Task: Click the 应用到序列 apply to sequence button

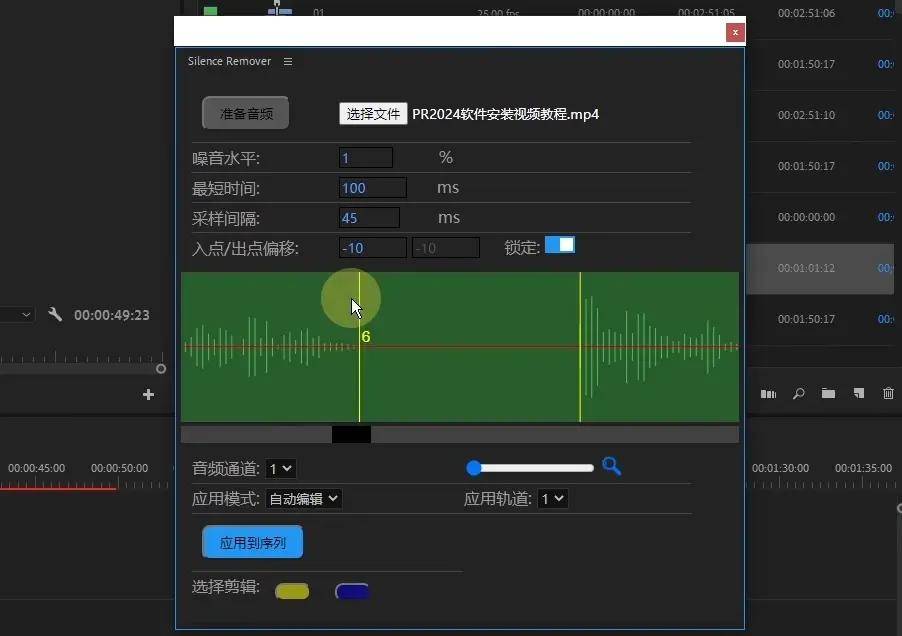Action: click(x=253, y=542)
